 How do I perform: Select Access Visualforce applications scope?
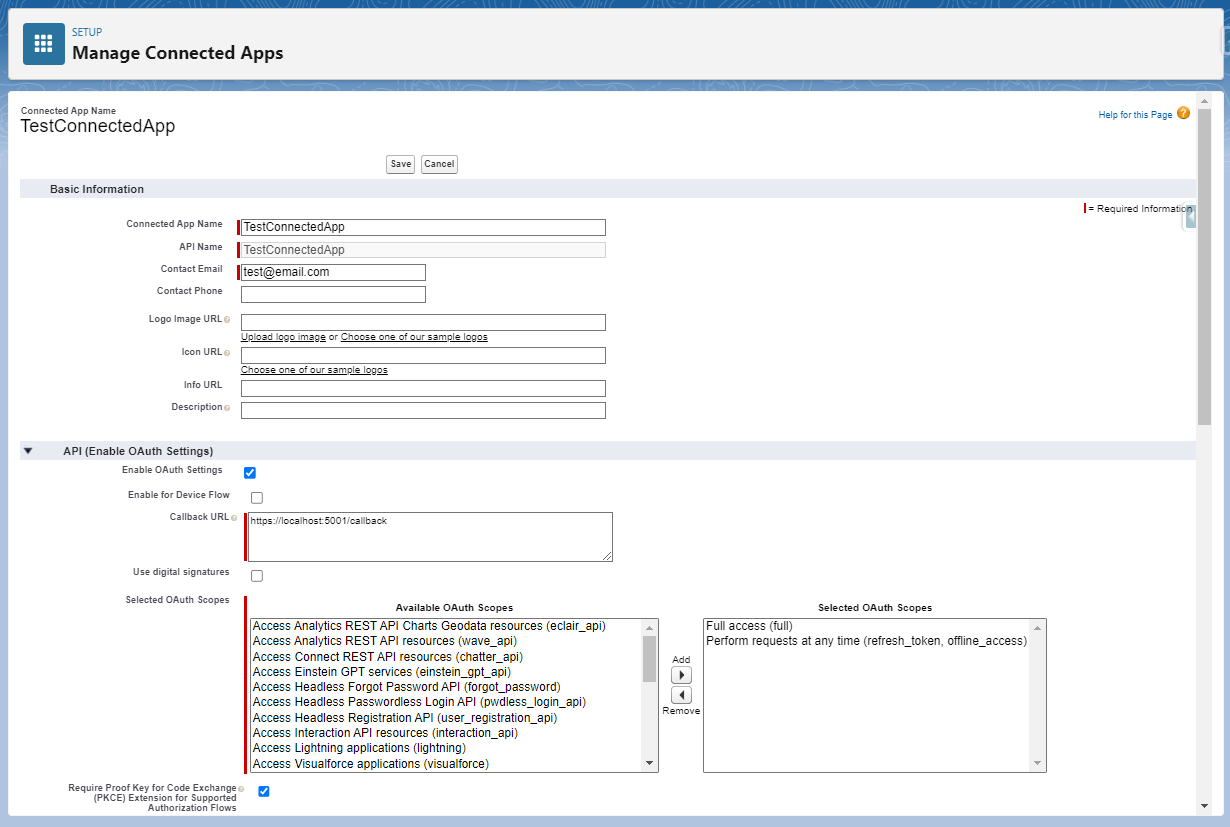click(446, 763)
